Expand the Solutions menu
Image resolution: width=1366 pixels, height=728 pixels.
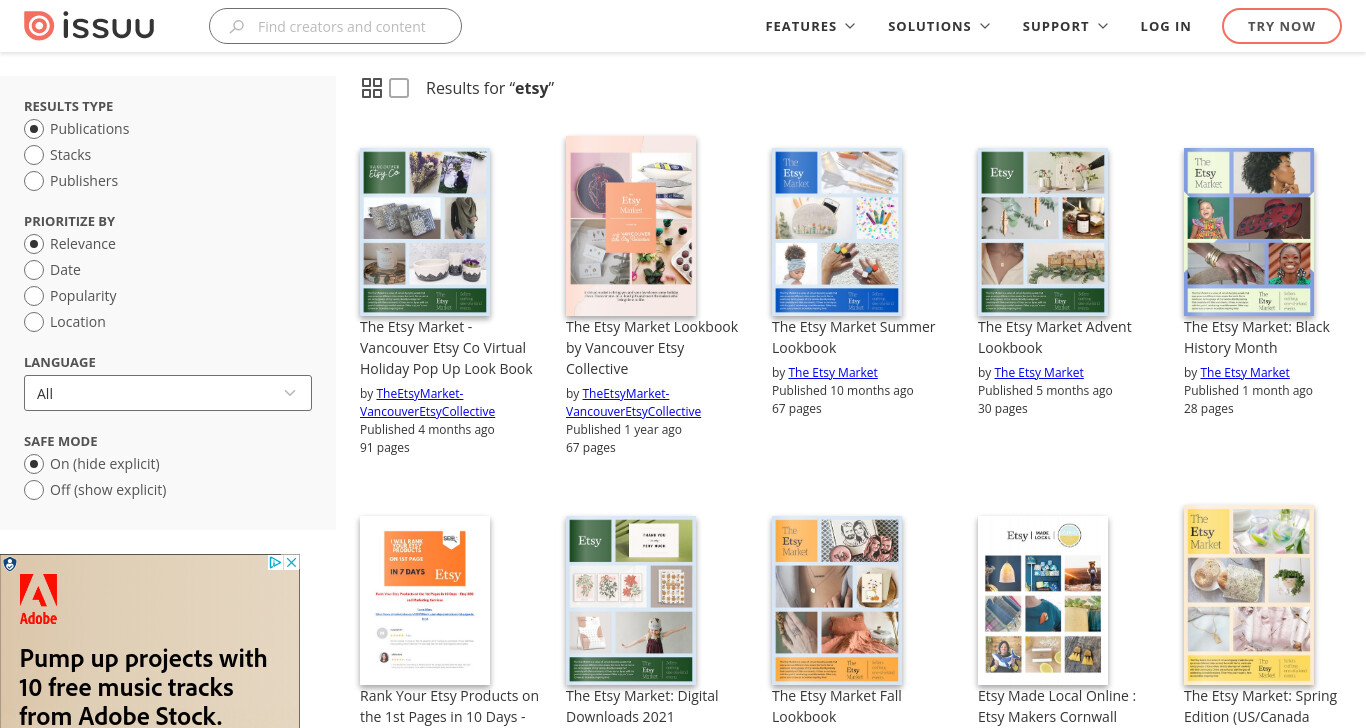tap(939, 27)
